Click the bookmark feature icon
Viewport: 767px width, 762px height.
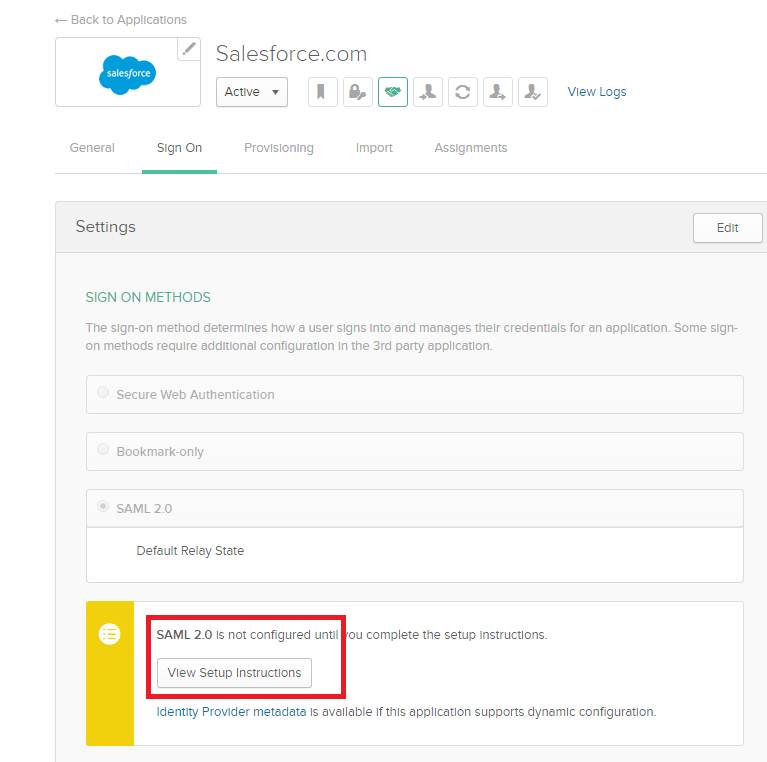point(322,92)
